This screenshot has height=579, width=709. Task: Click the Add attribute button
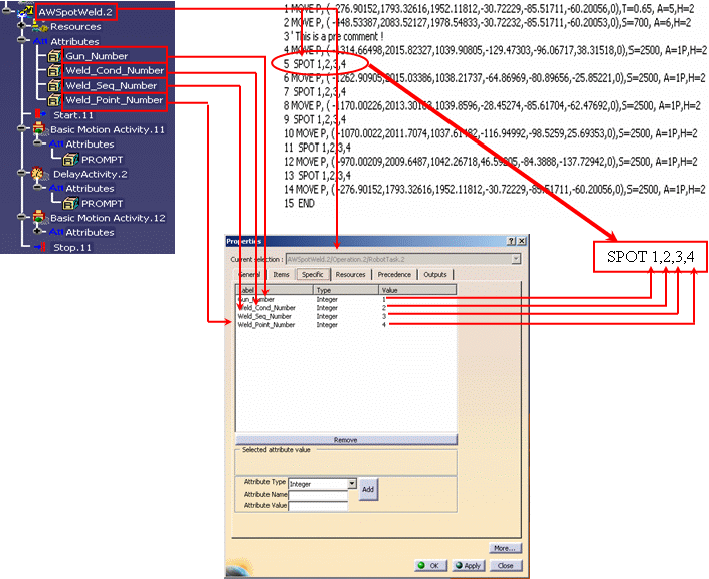[x=368, y=489]
